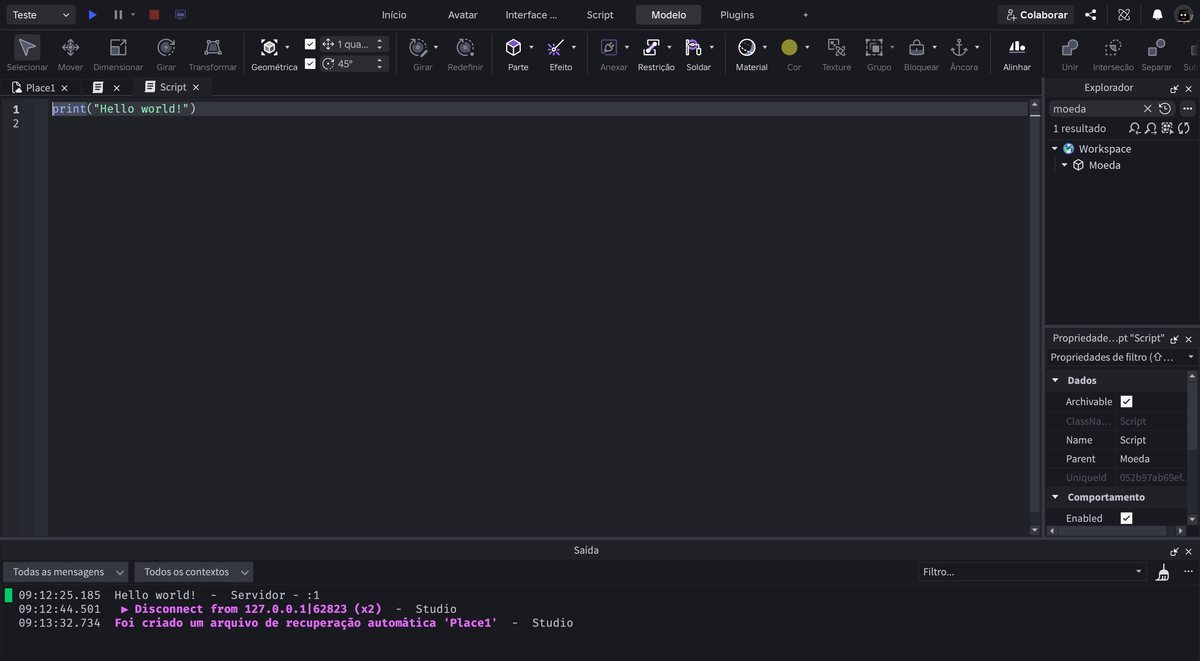
Task: Go to next search result in Explorador
Action: point(1151,128)
